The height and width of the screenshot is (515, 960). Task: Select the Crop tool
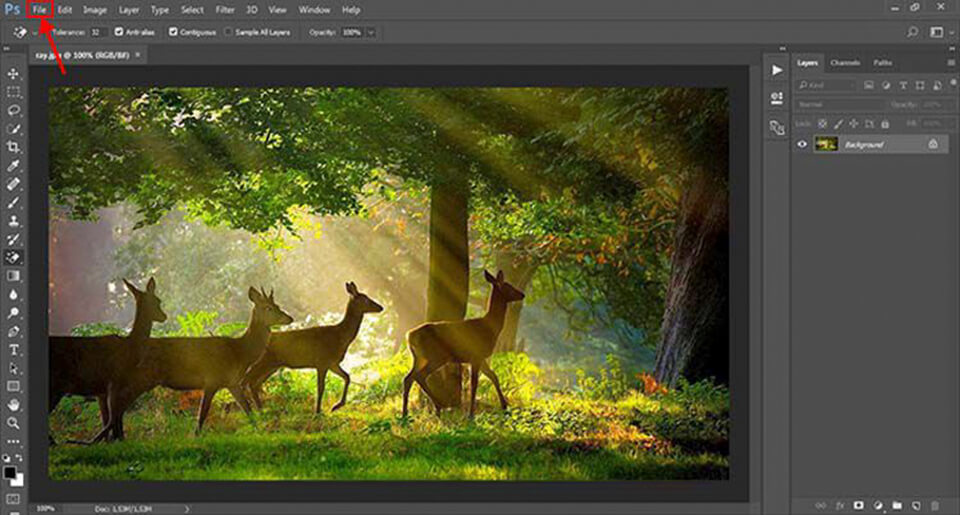coord(13,147)
